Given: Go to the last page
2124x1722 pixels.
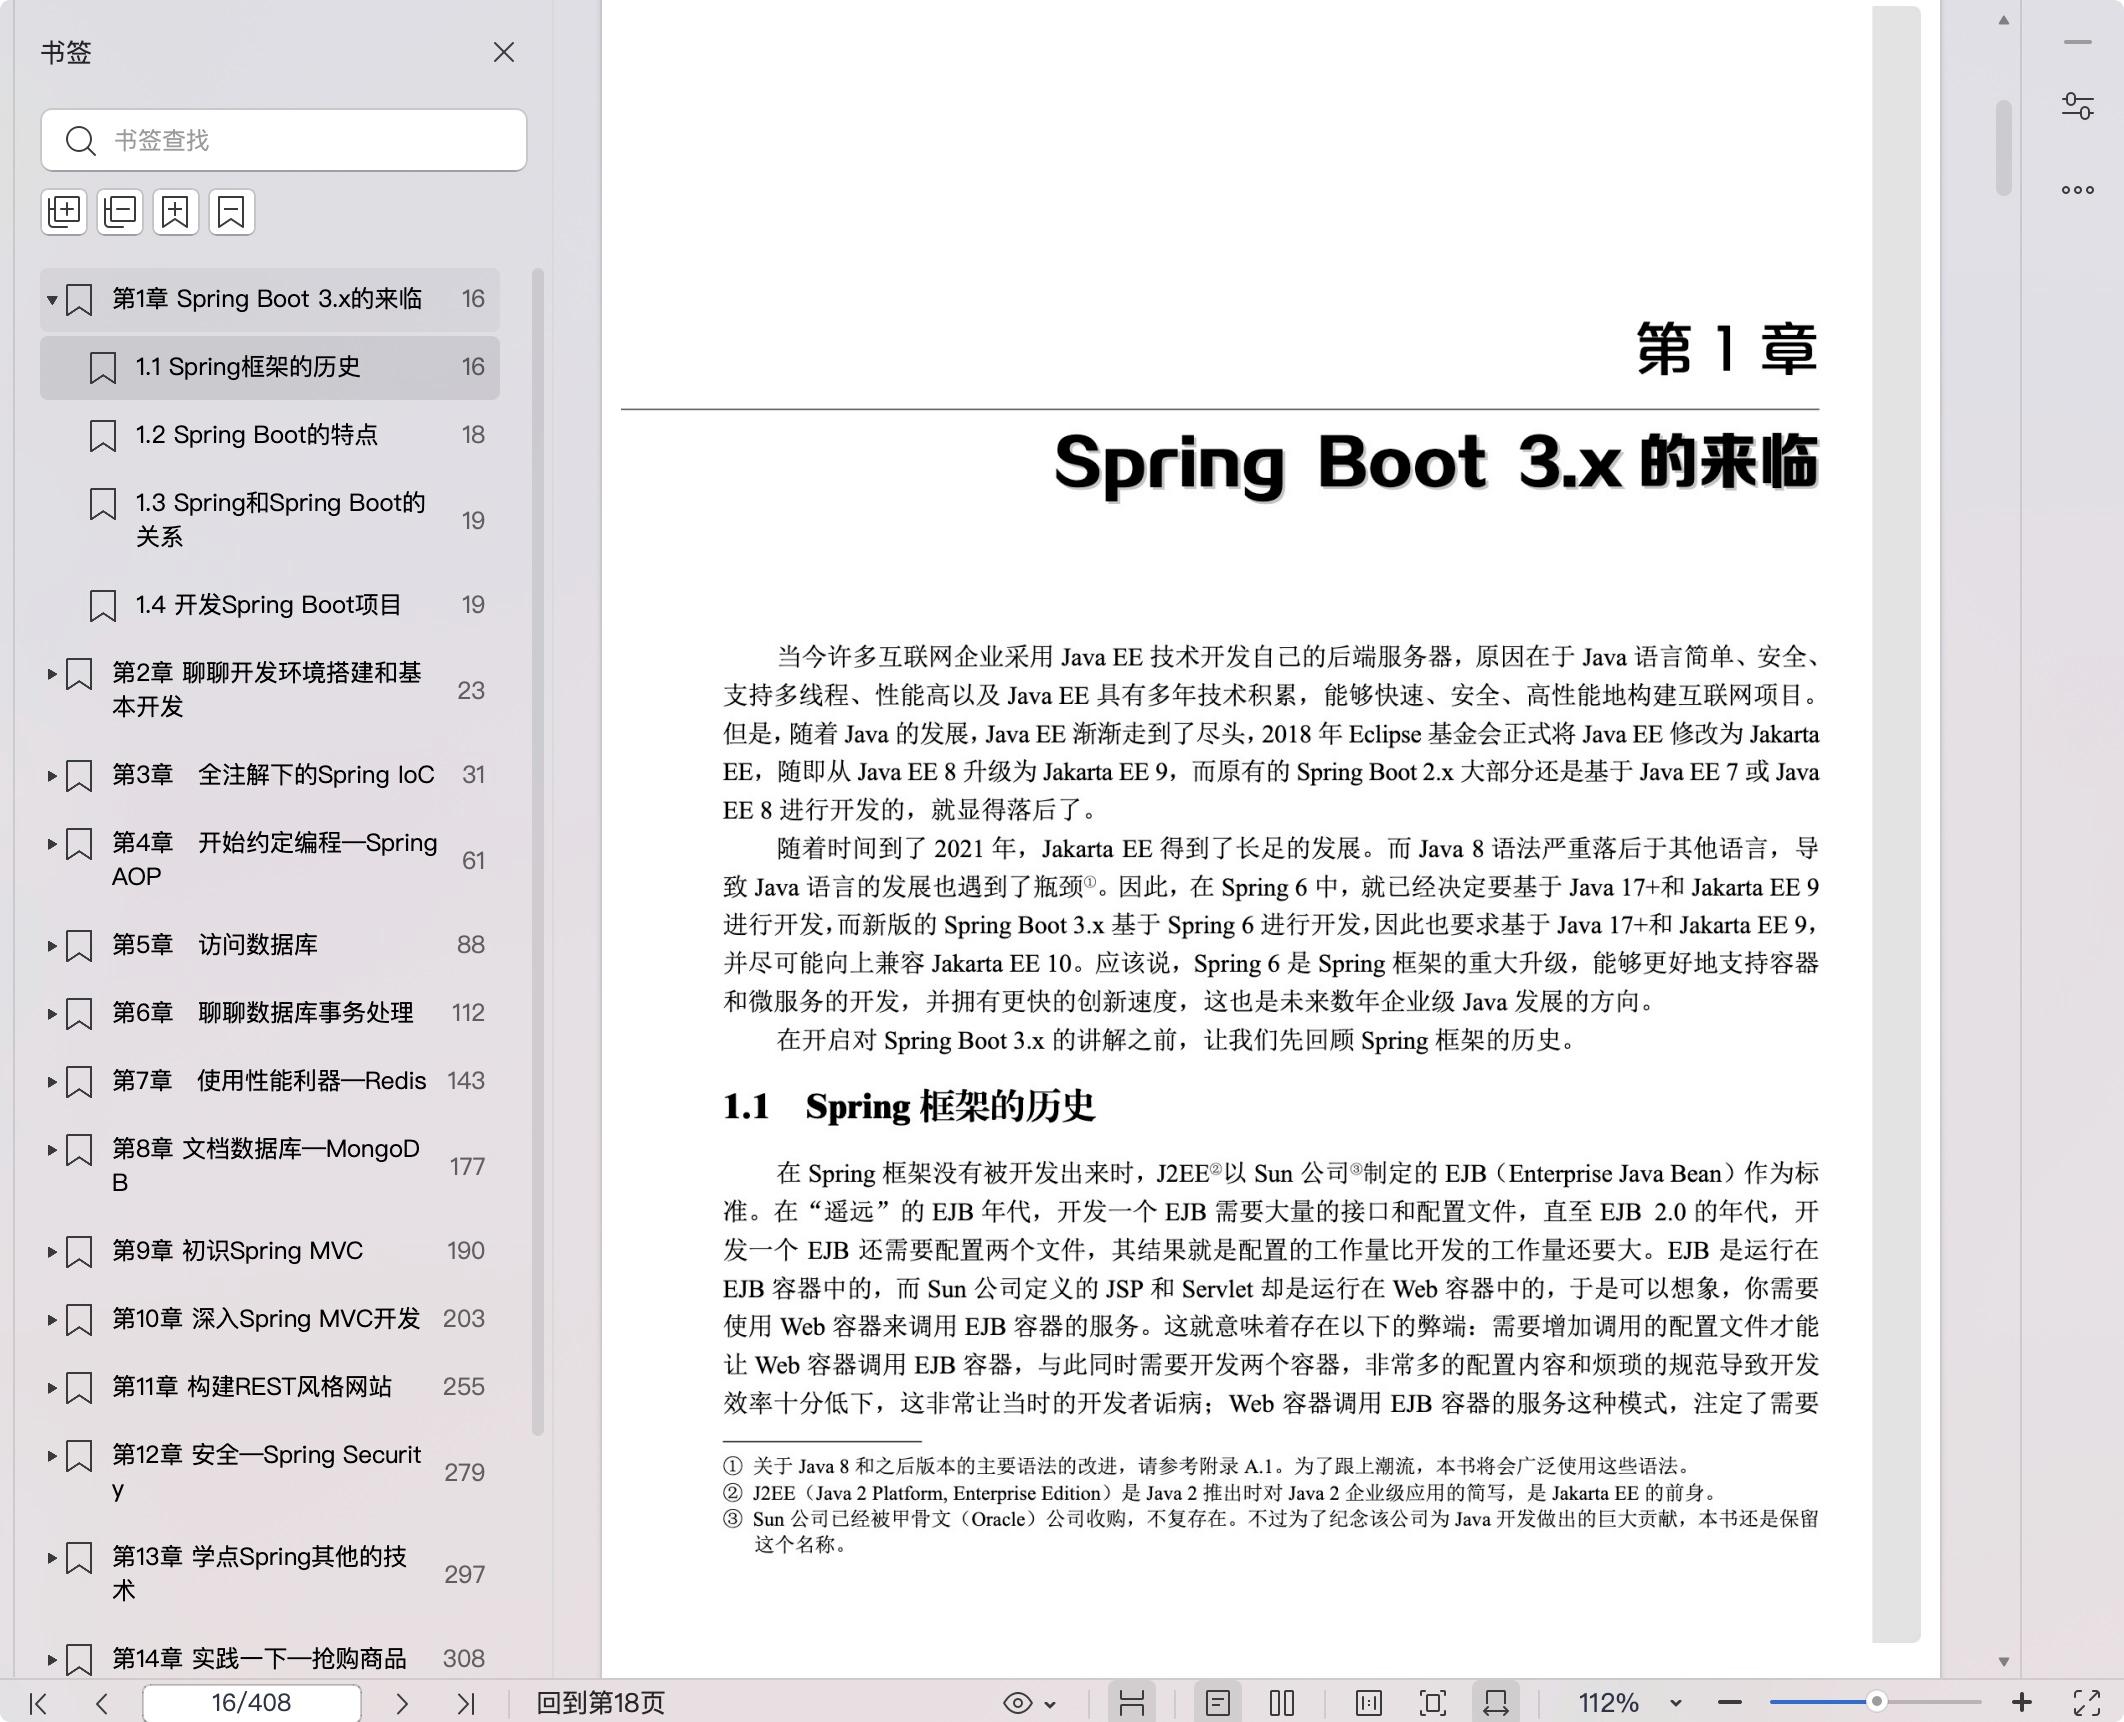Looking at the screenshot, I should pyautogui.click(x=466, y=1703).
